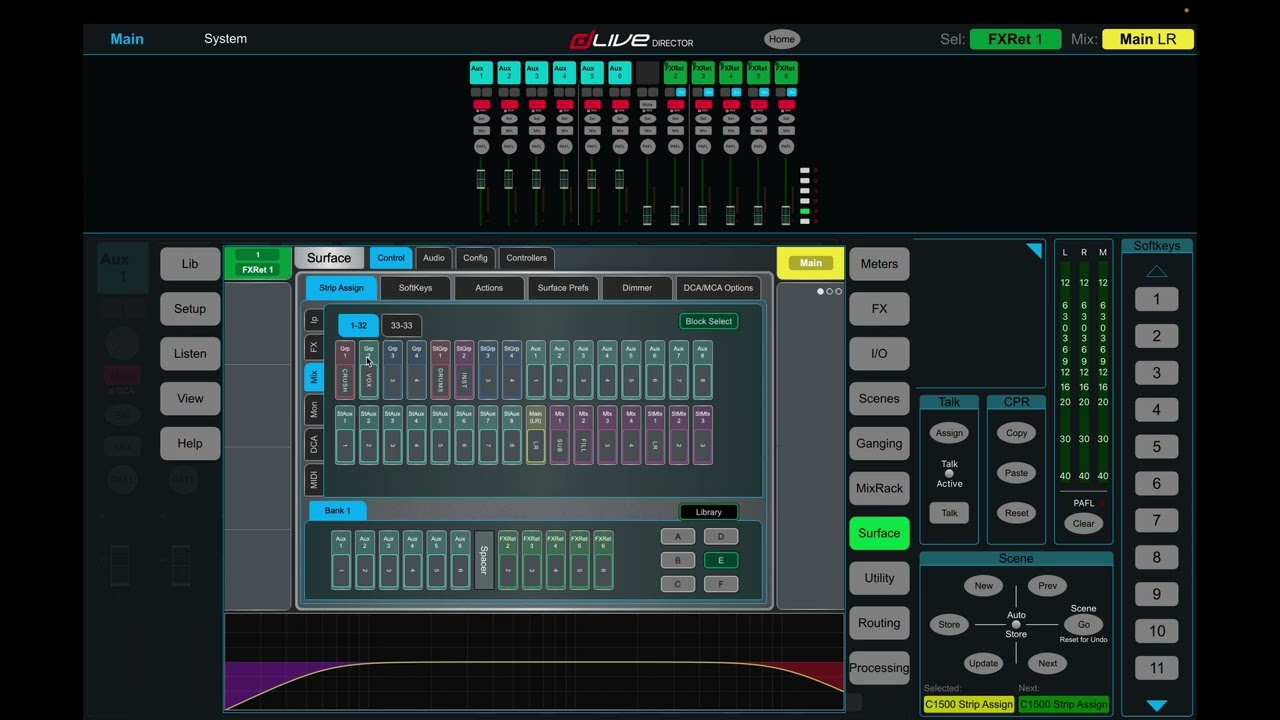Screen dimensions: 1280x720
Task: Open the Library dropdown for Bank 1
Action: click(x=708, y=512)
